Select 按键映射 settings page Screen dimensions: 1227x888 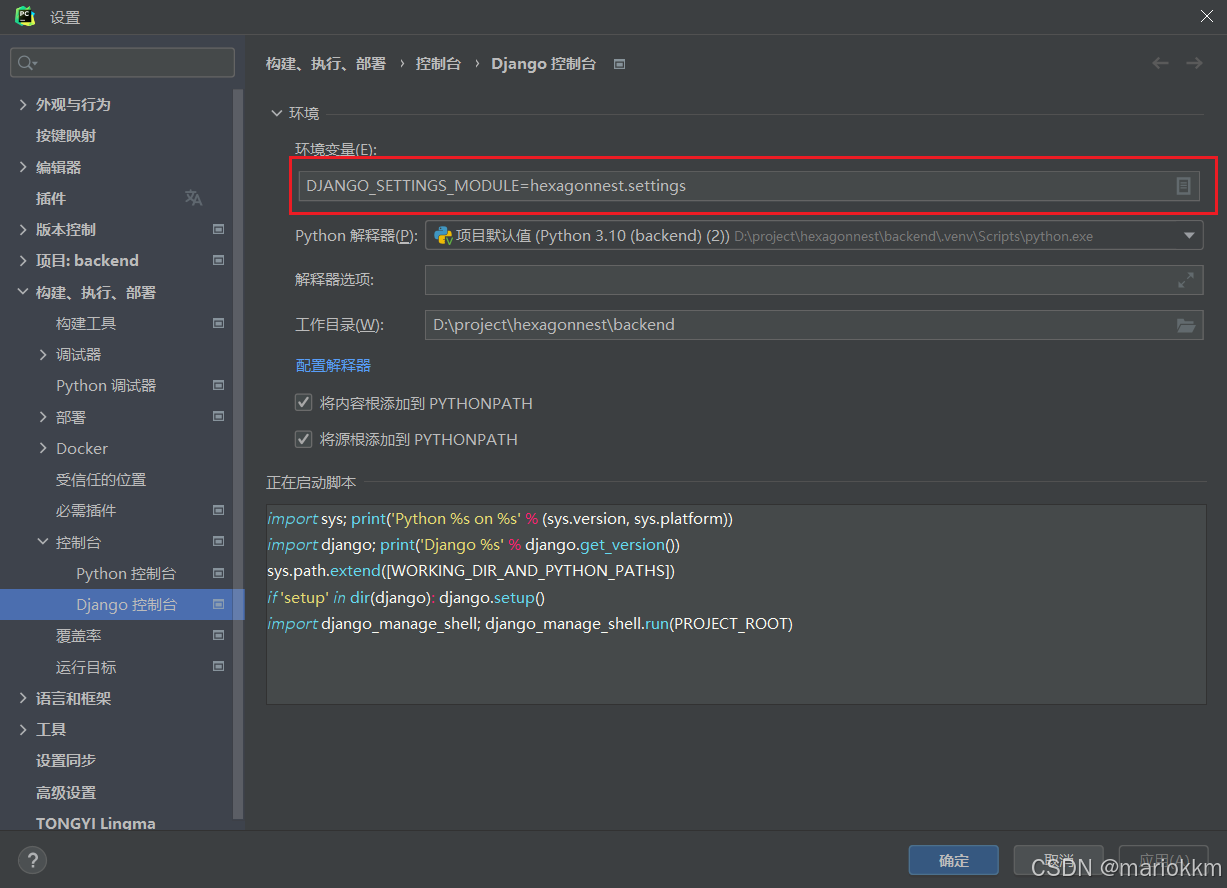66,135
